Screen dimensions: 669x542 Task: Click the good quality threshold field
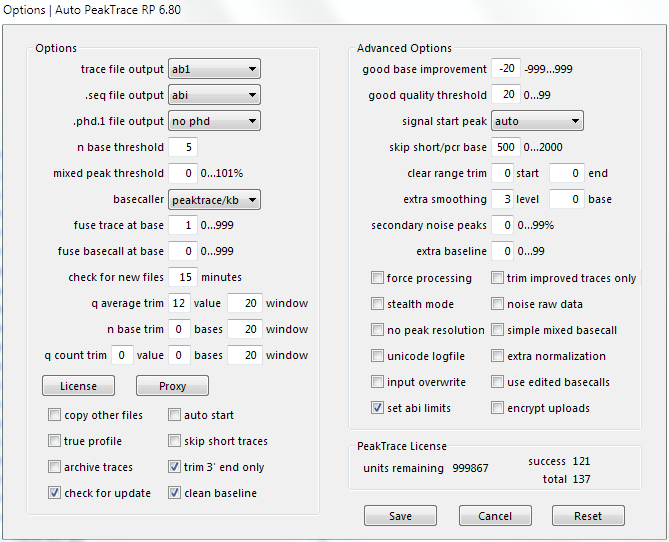[x=506, y=95]
